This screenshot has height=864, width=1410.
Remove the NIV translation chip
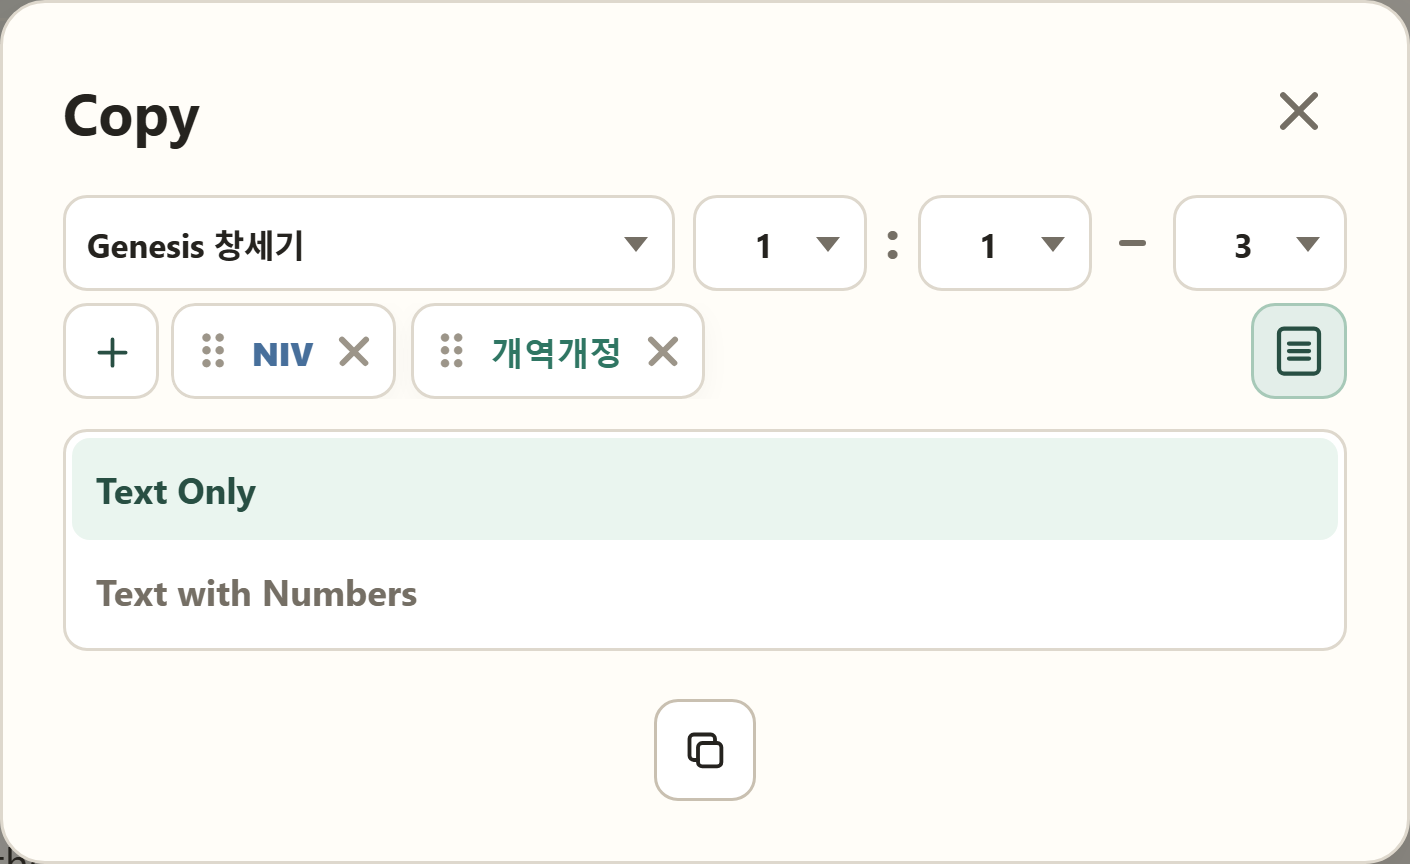[354, 351]
